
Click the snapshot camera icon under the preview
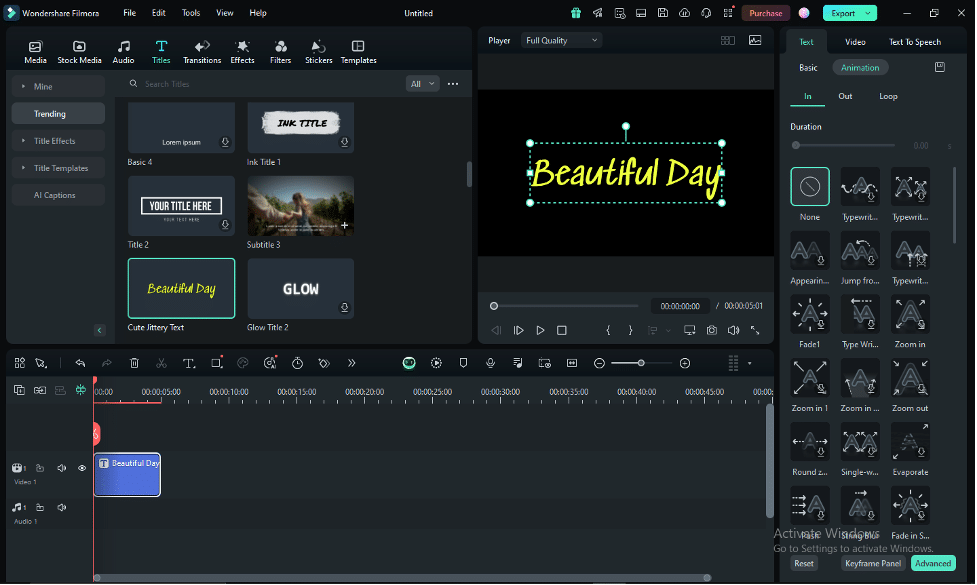(712, 328)
